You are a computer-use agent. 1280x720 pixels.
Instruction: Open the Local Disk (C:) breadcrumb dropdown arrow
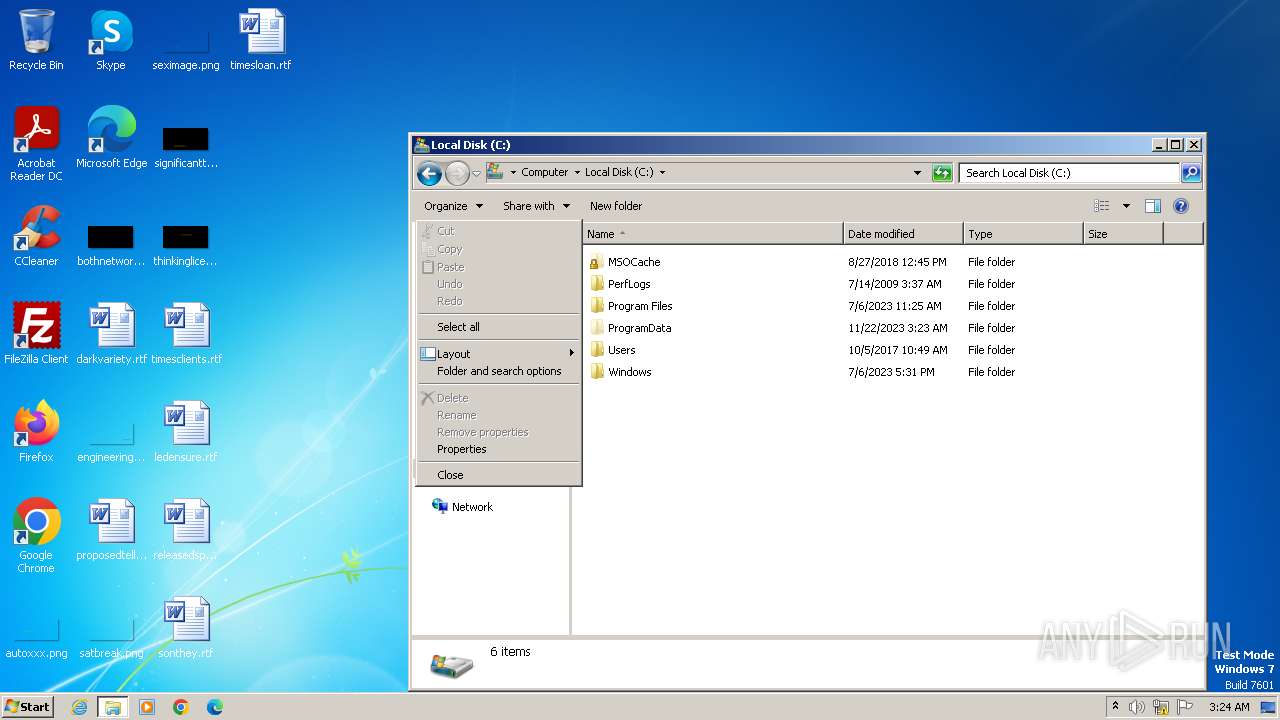click(x=662, y=173)
